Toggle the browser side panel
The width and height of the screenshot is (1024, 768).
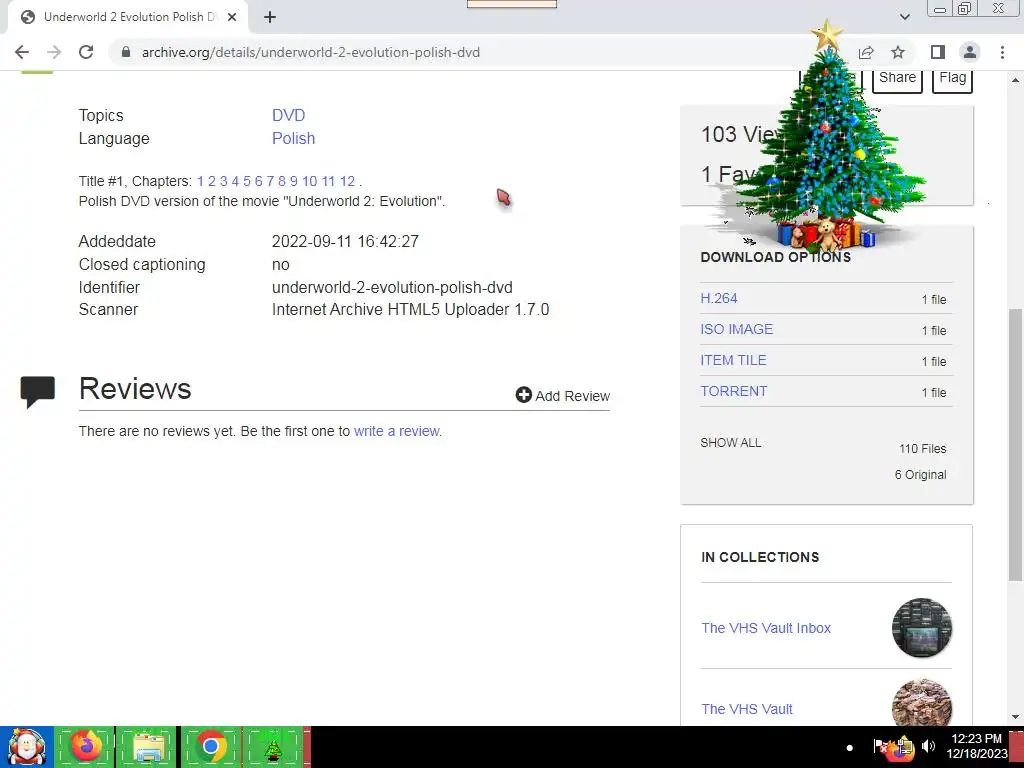coord(938,52)
